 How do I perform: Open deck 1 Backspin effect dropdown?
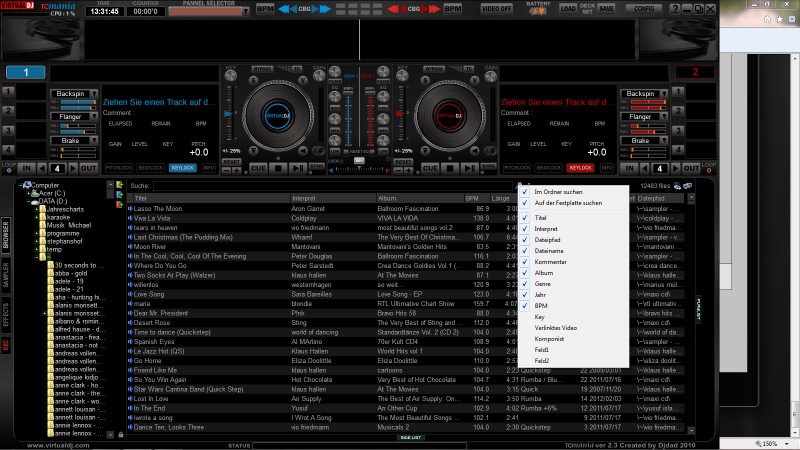pyautogui.click(x=94, y=94)
